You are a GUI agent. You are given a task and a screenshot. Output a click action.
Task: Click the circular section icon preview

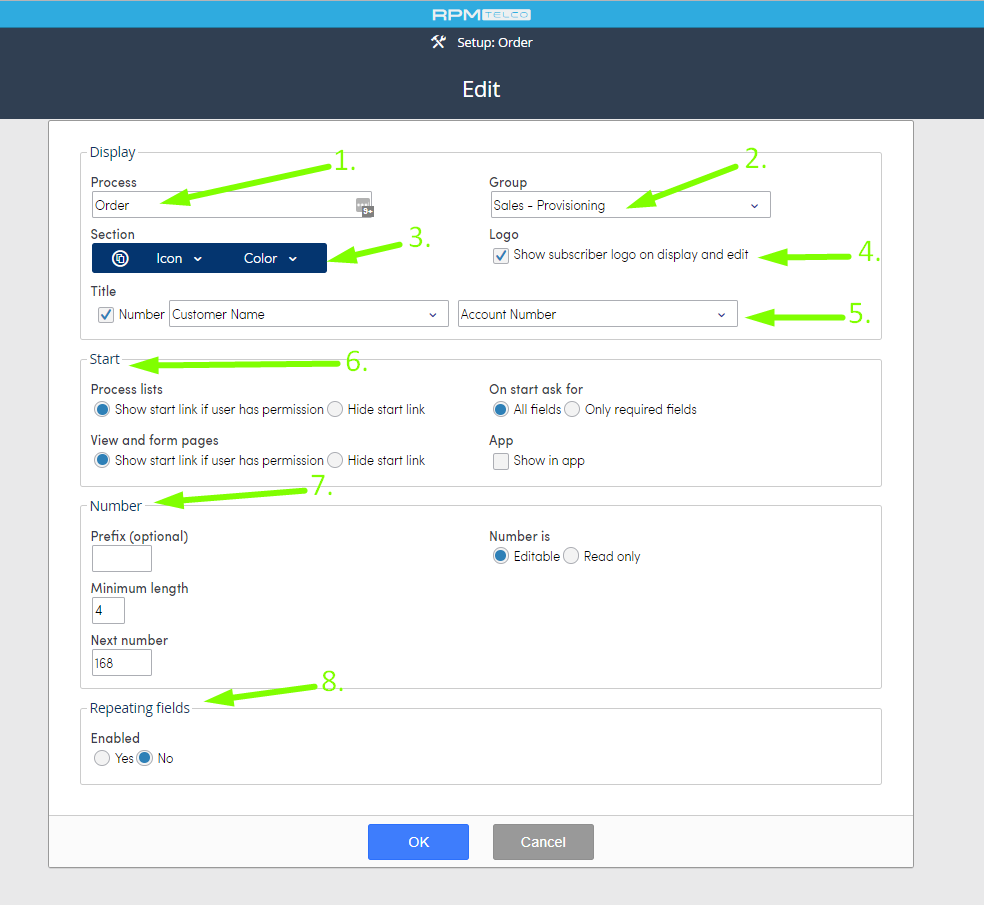click(x=119, y=257)
